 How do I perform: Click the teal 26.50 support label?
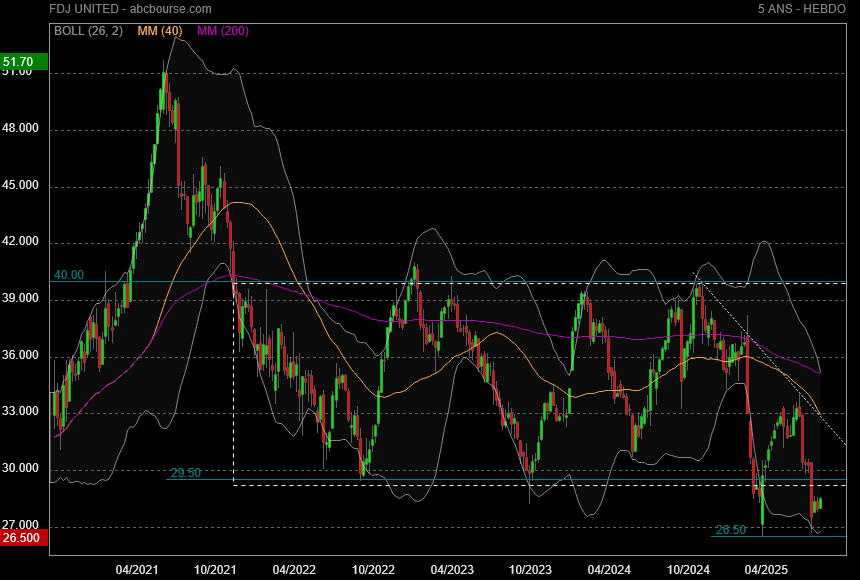(x=731, y=530)
